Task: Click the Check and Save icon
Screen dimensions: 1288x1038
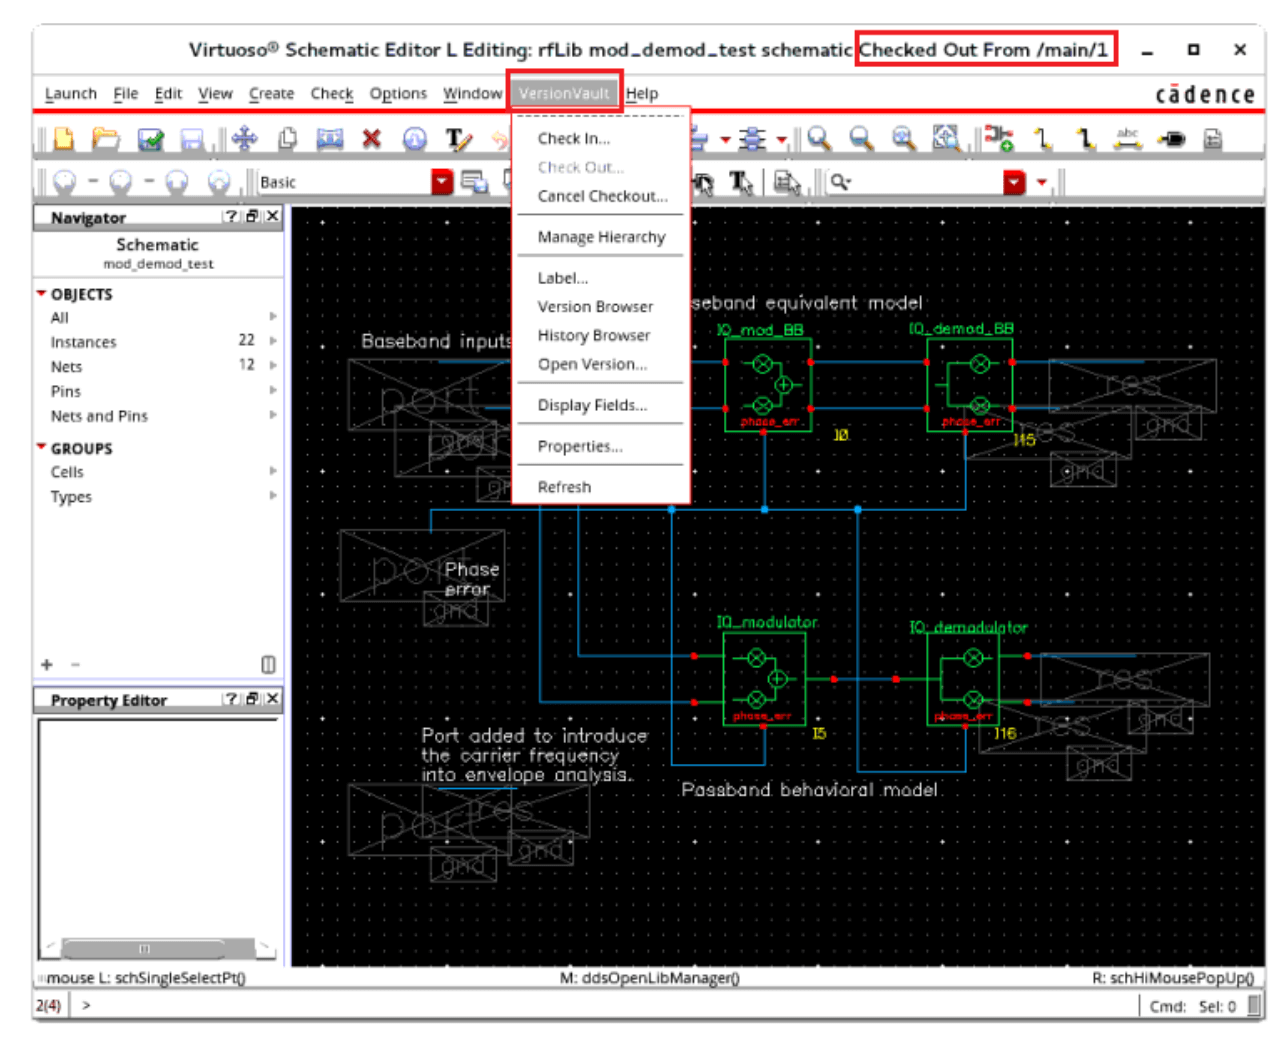Action: tap(150, 139)
